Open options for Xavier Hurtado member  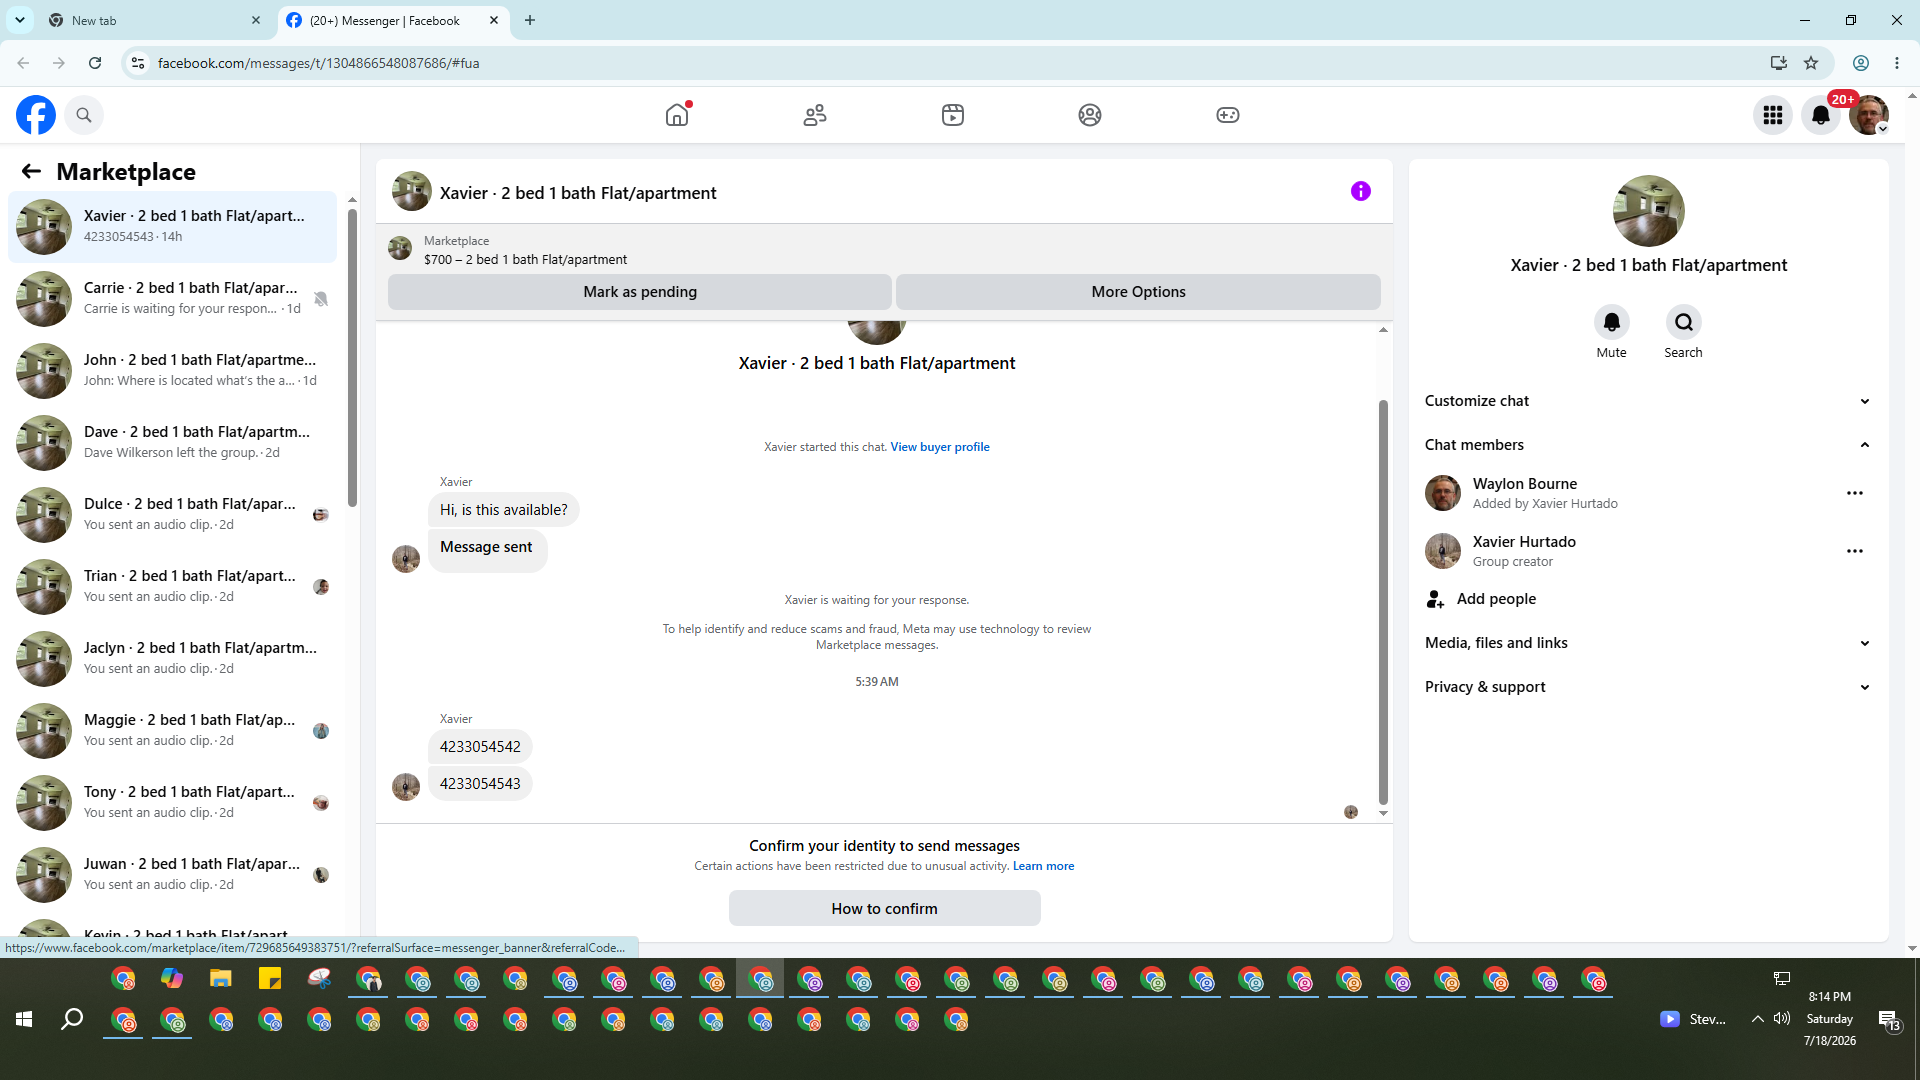[x=1855, y=551]
